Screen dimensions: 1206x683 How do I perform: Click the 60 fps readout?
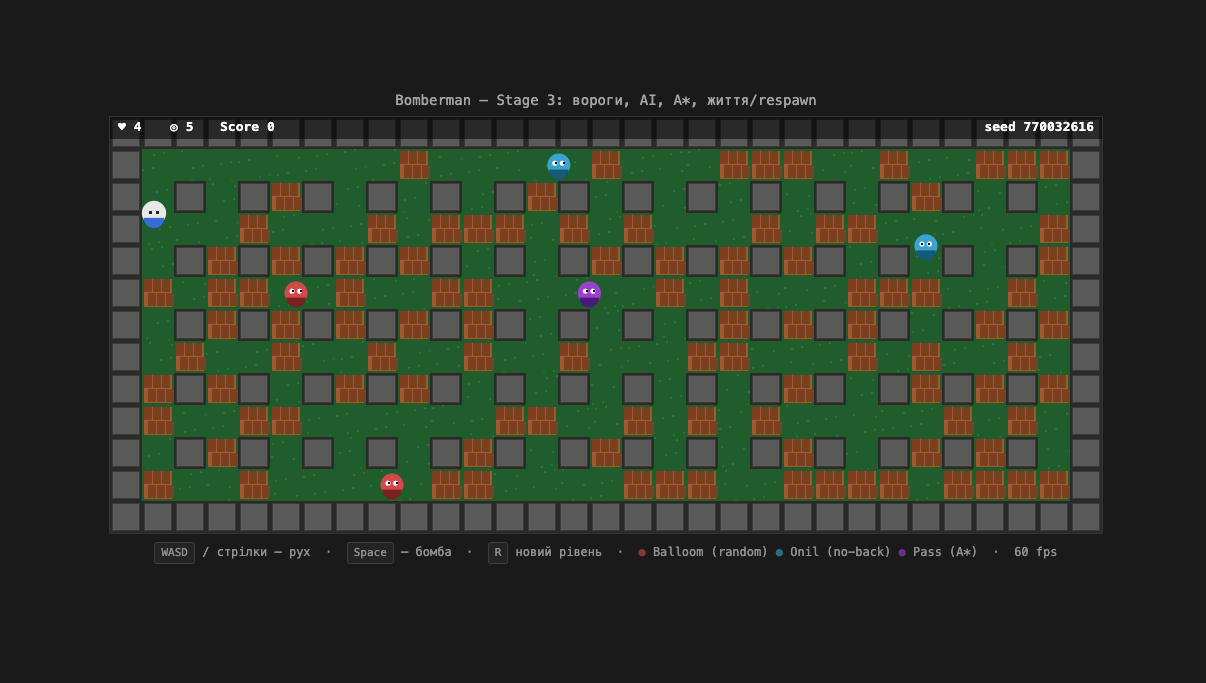1035,552
